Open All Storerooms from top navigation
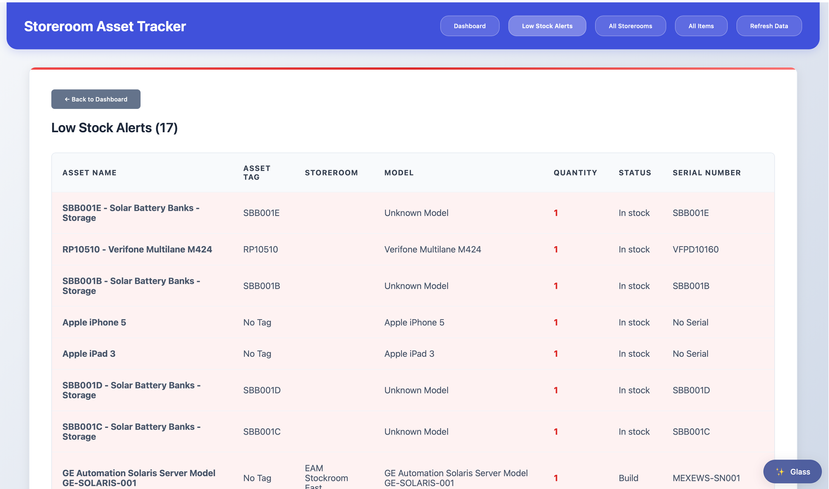 pos(630,26)
